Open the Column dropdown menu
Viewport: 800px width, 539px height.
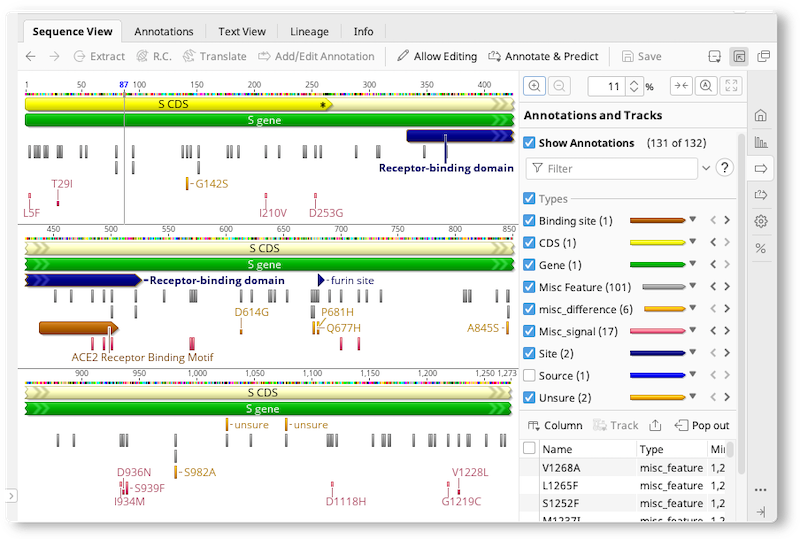coord(555,425)
